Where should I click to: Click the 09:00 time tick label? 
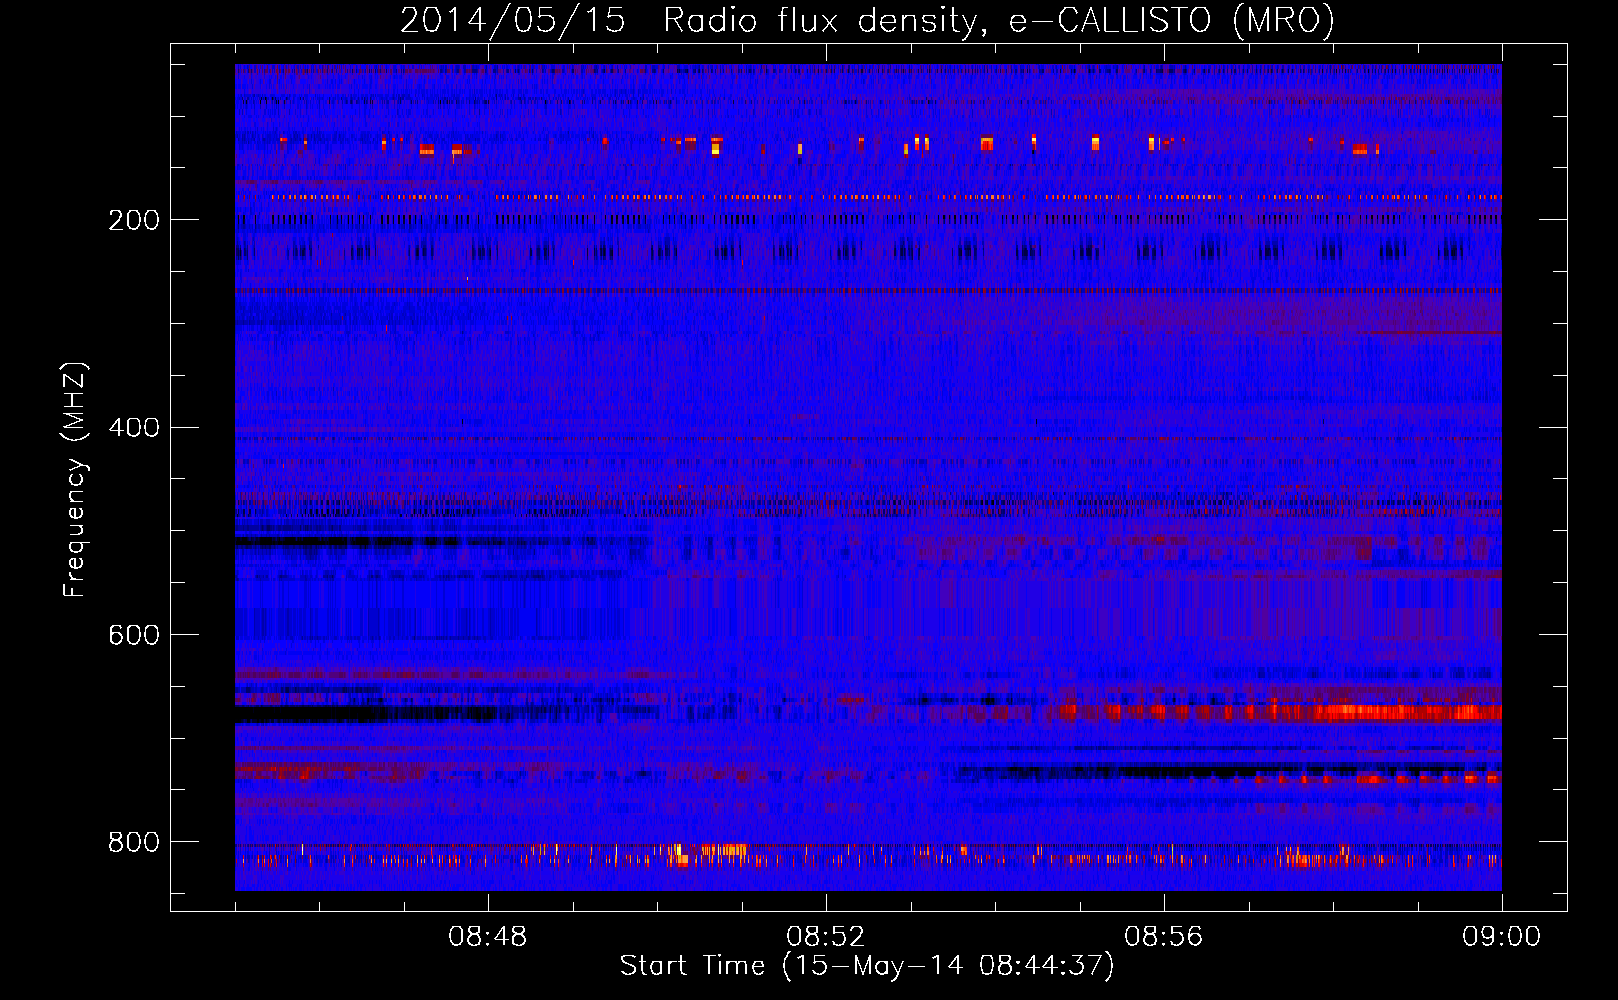(x=1502, y=937)
